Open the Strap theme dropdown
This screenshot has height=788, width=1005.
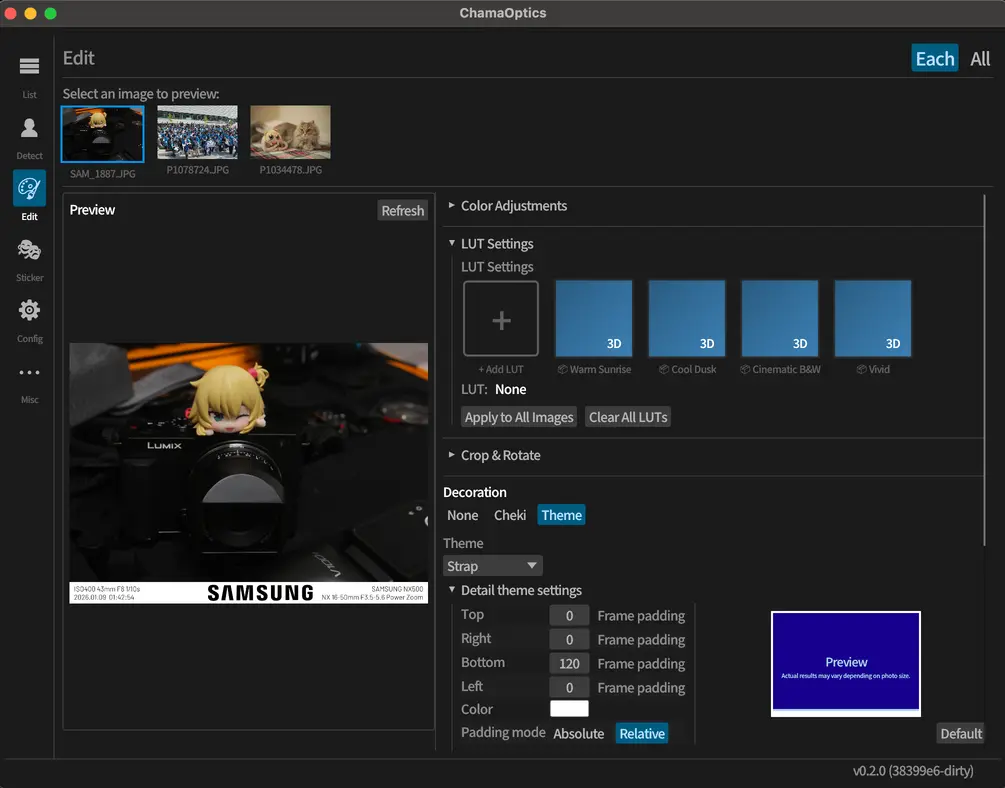pyautogui.click(x=493, y=566)
